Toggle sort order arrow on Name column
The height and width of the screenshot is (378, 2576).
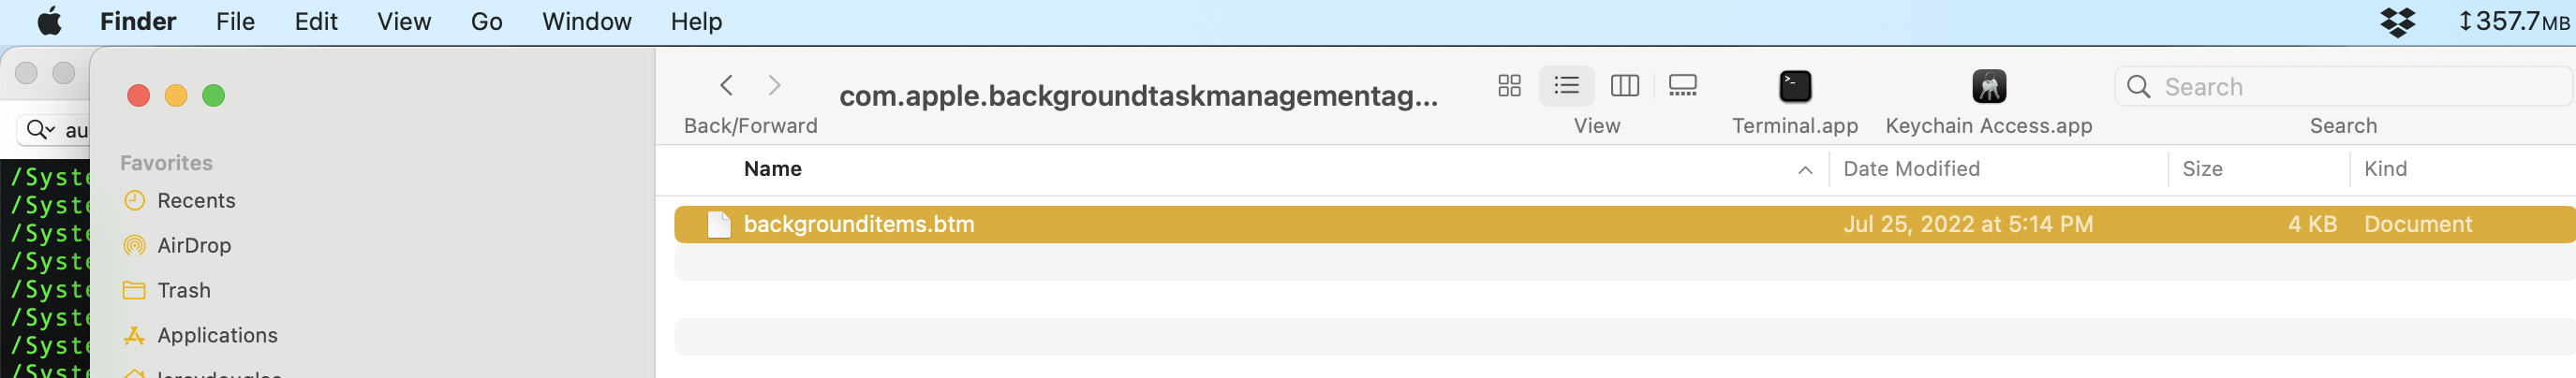pyautogui.click(x=1804, y=170)
